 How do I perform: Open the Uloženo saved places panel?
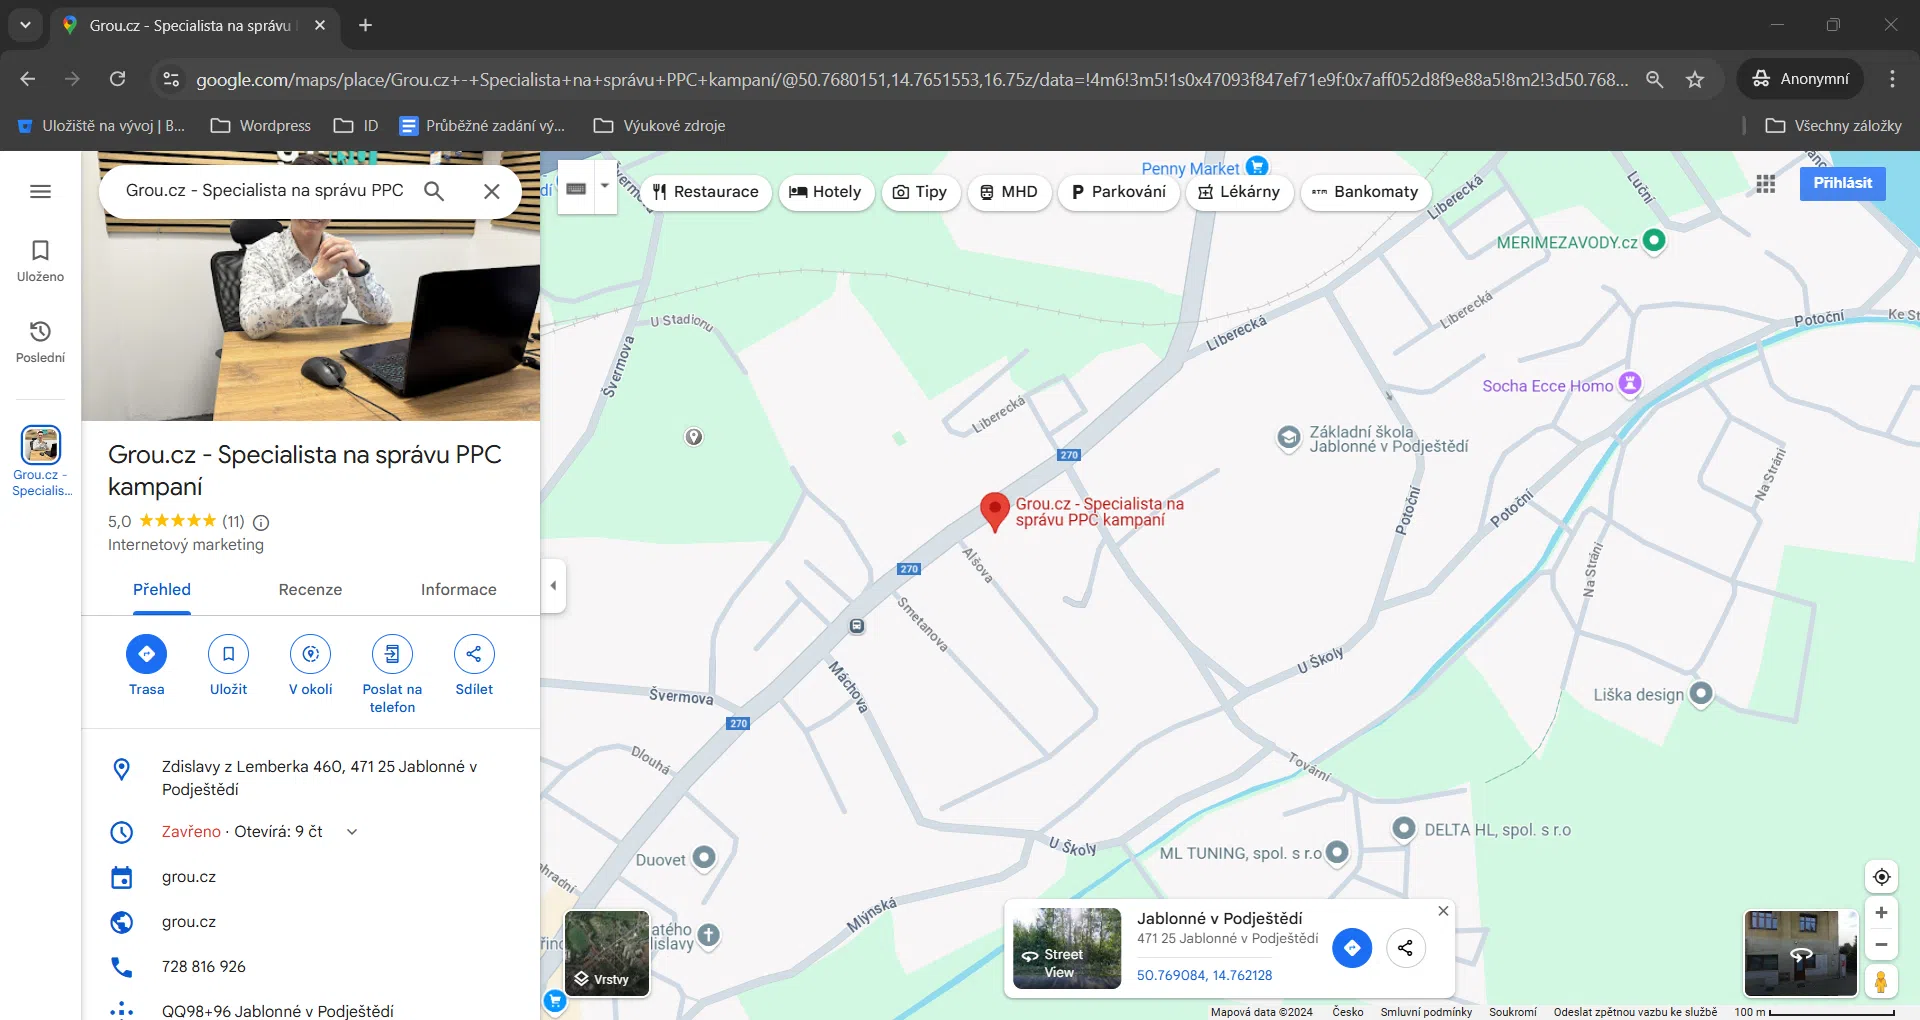click(x=40, y=261)
